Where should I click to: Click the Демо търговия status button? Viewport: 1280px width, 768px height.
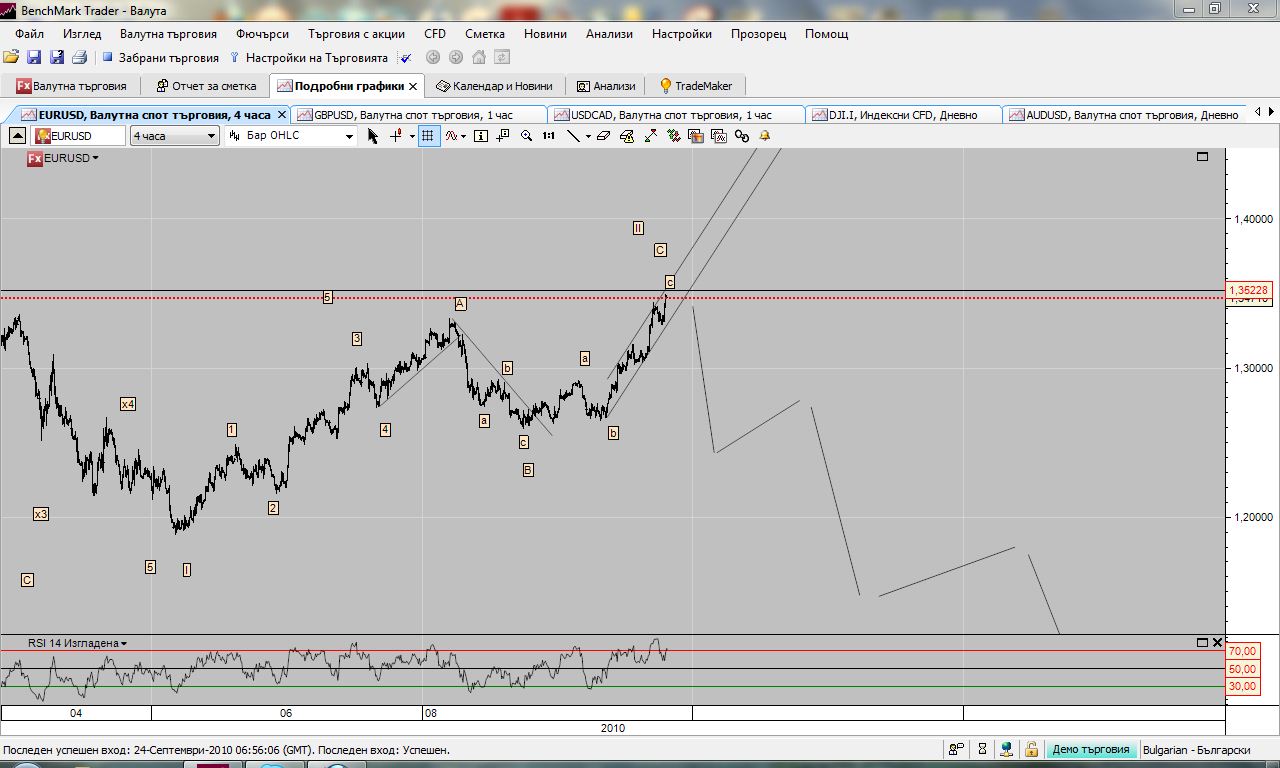tap(1090, 749)
